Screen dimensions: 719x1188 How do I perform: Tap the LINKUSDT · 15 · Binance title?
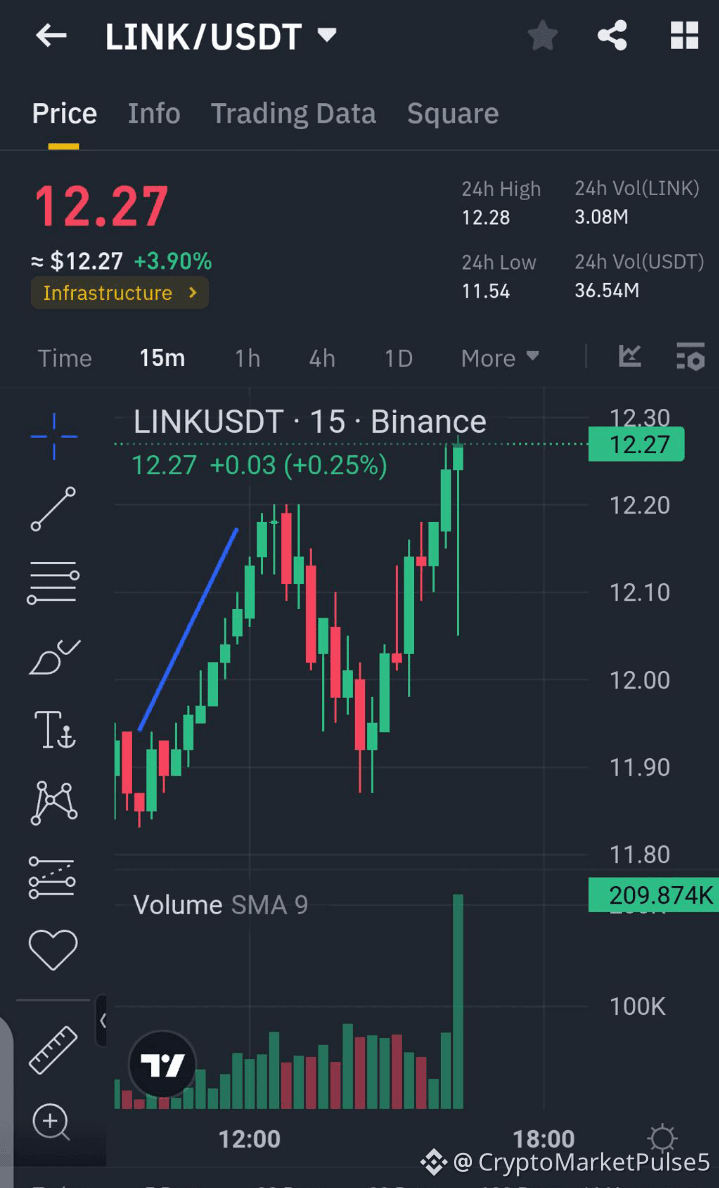click(309, 422)
